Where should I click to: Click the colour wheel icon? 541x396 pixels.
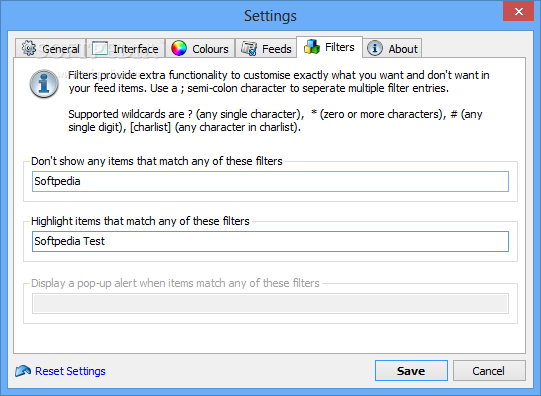click(x=179, y=48)
